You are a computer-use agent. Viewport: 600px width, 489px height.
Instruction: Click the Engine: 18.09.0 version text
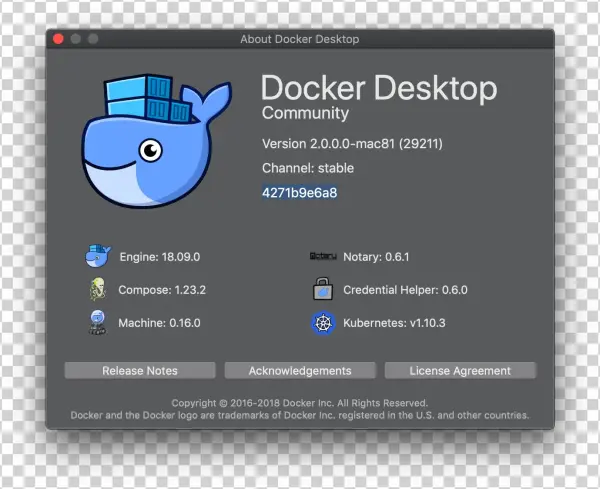160,257
